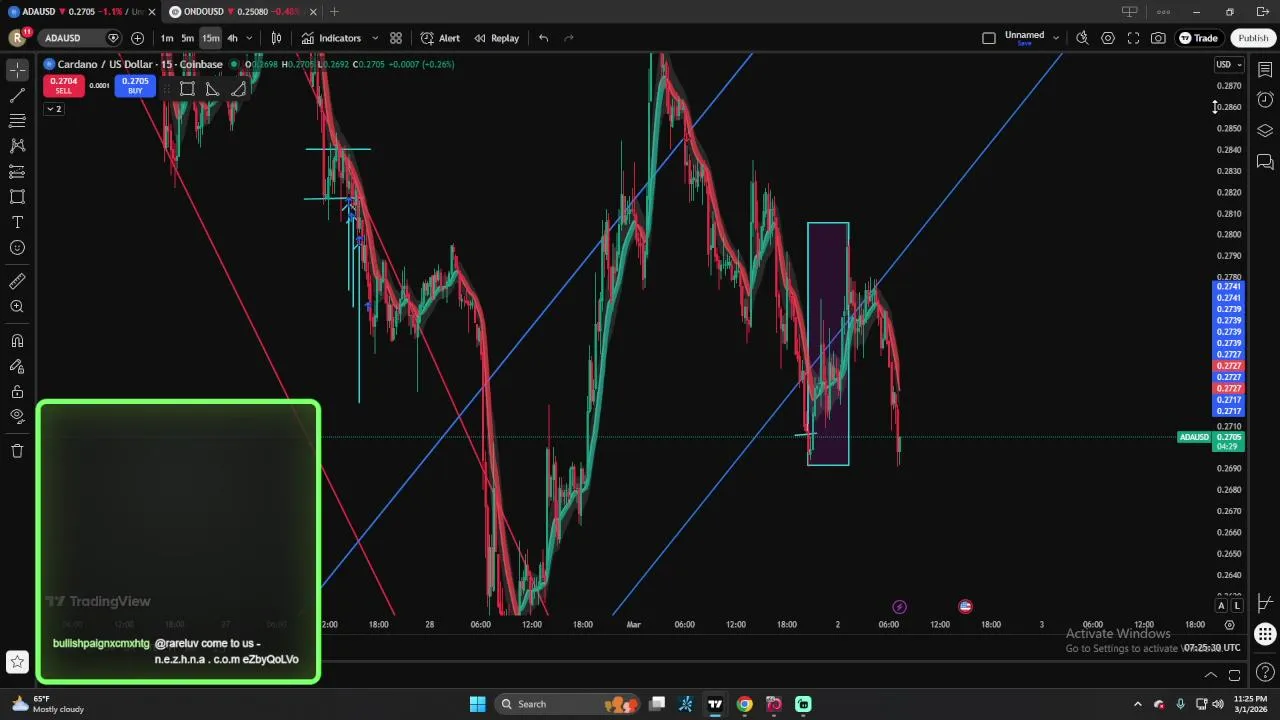Open the candlestick chart style selector
The width and height of the screenshot is (1280, 720).
pos(277,38)
